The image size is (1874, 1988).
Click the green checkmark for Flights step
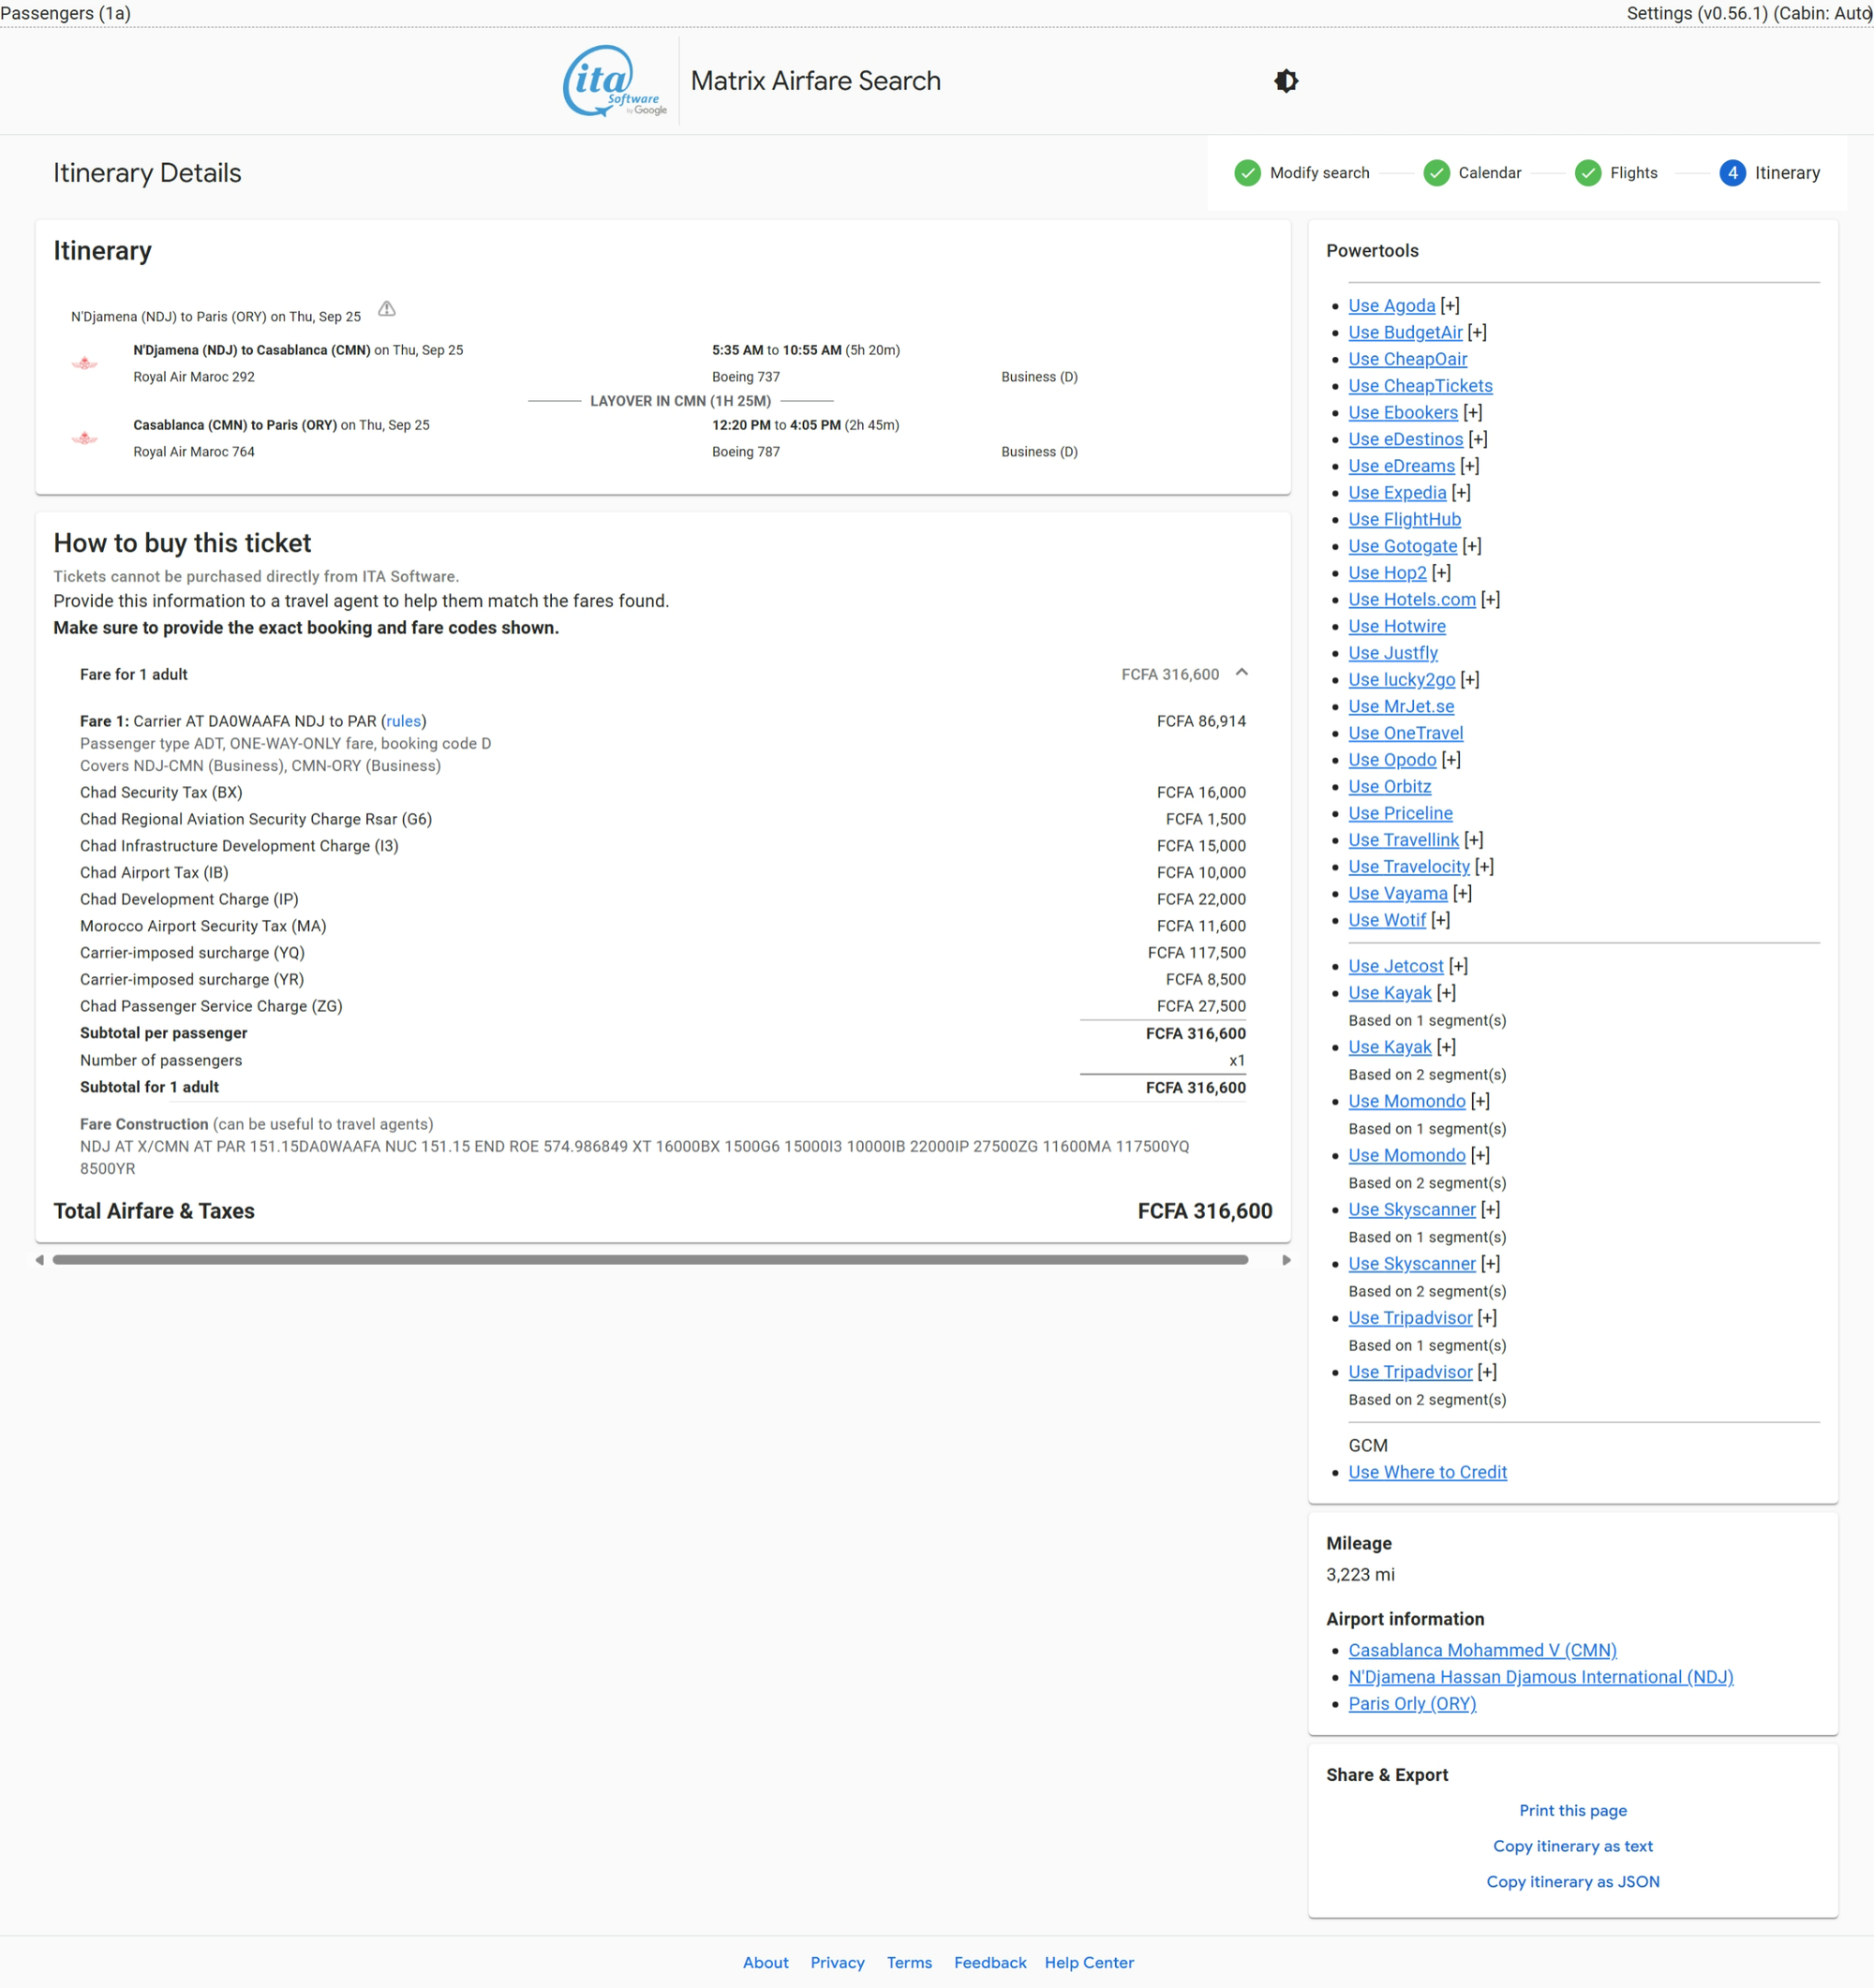1587,173
